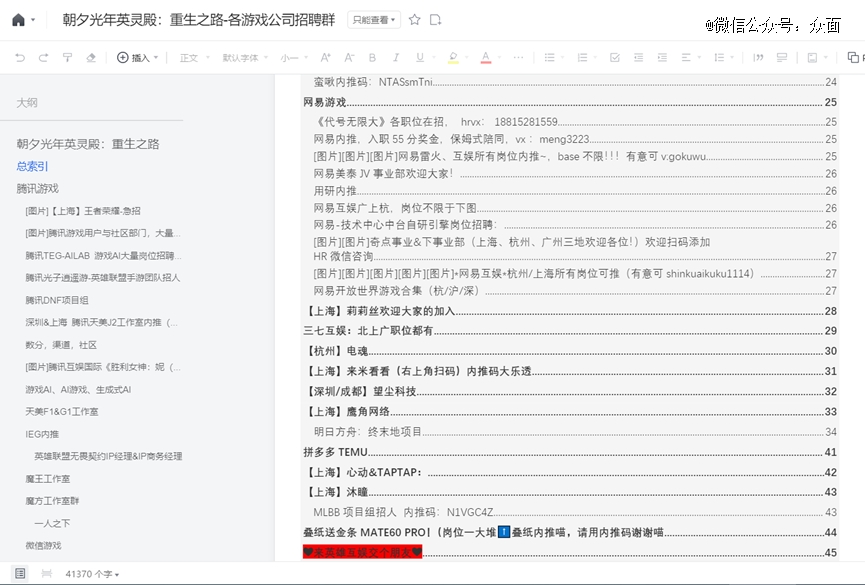Go to 魔王工作室 outline entry
This screenshot has width=865, height=585.
coord(47,479)
